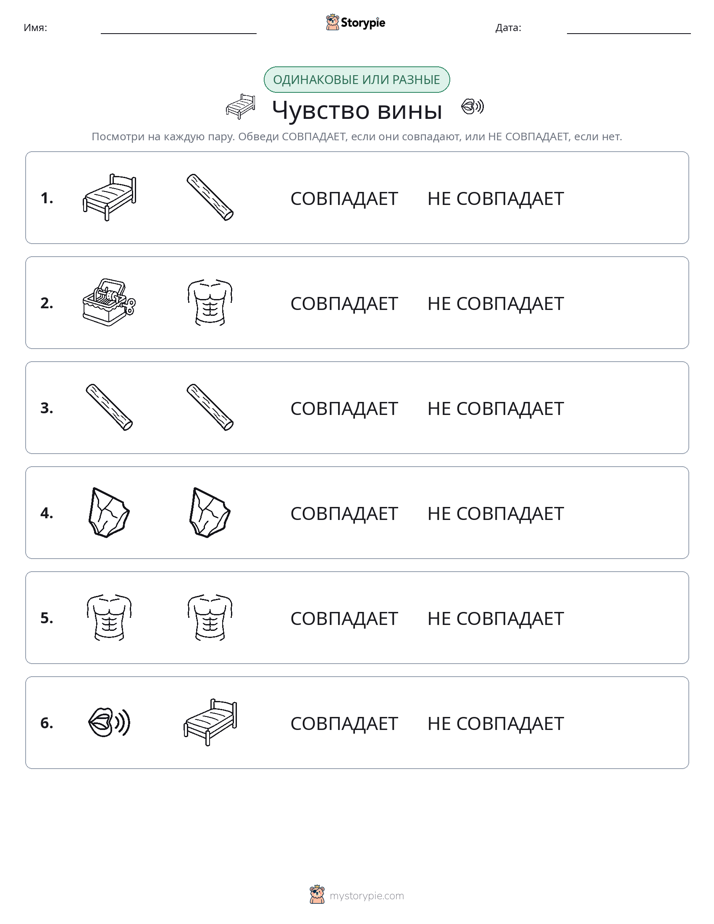Select СОВПАДАЕТ for row 4
This screenshot has width=714, height=924.
tap(344, 513)
